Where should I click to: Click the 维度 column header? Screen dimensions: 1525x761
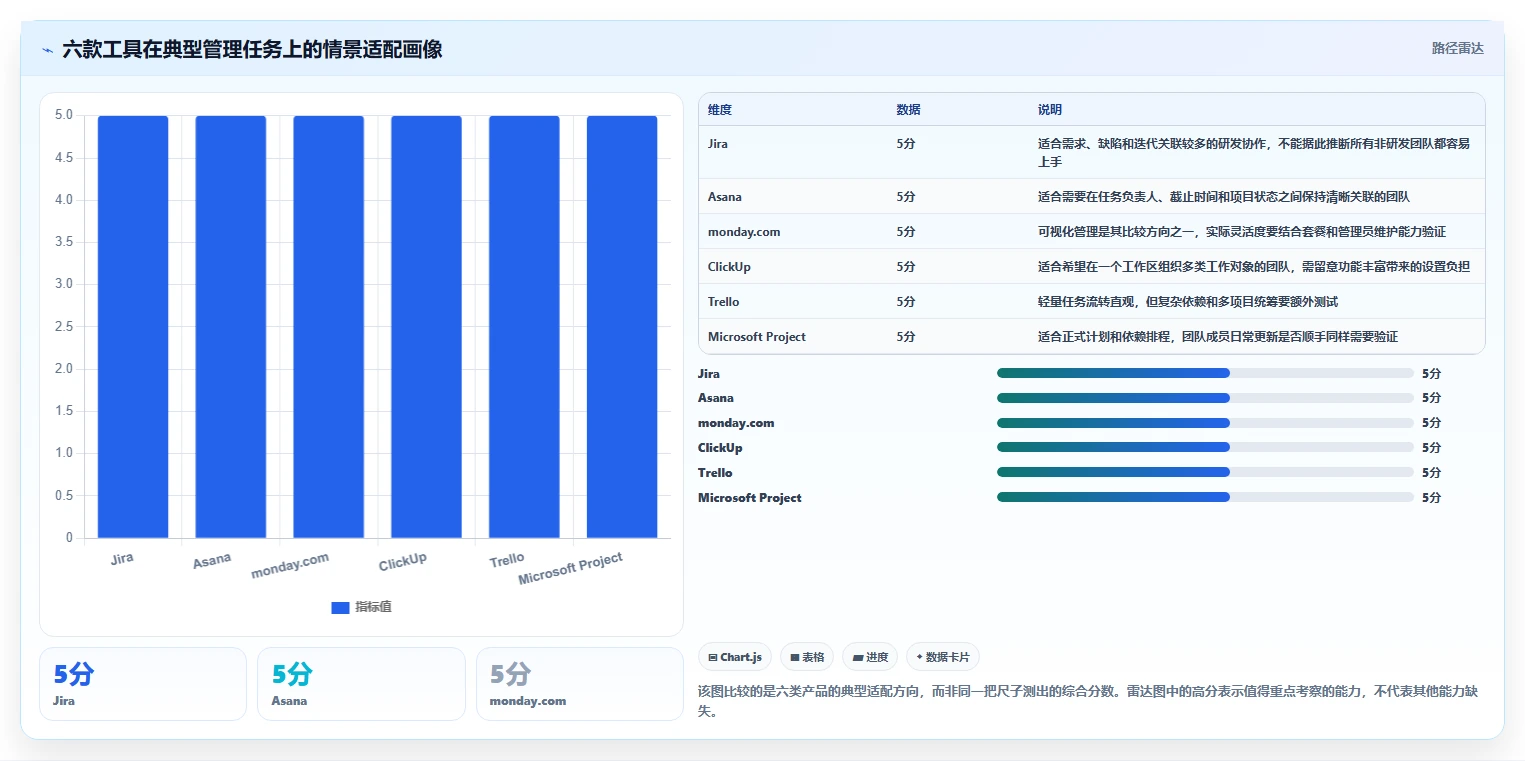(x=720, y=110)
